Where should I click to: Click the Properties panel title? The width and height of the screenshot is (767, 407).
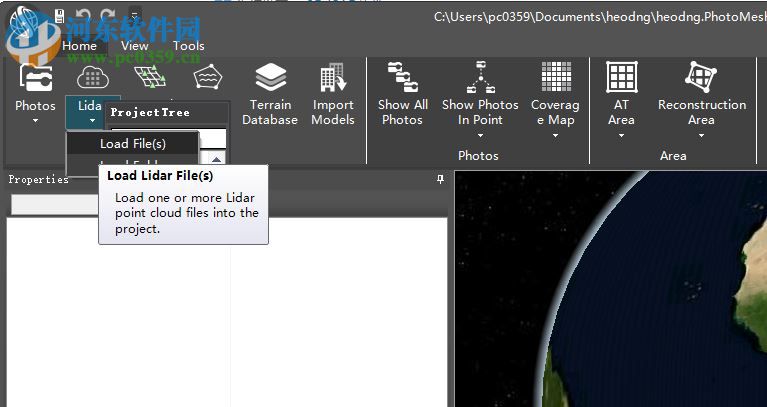tap(39, 180)
